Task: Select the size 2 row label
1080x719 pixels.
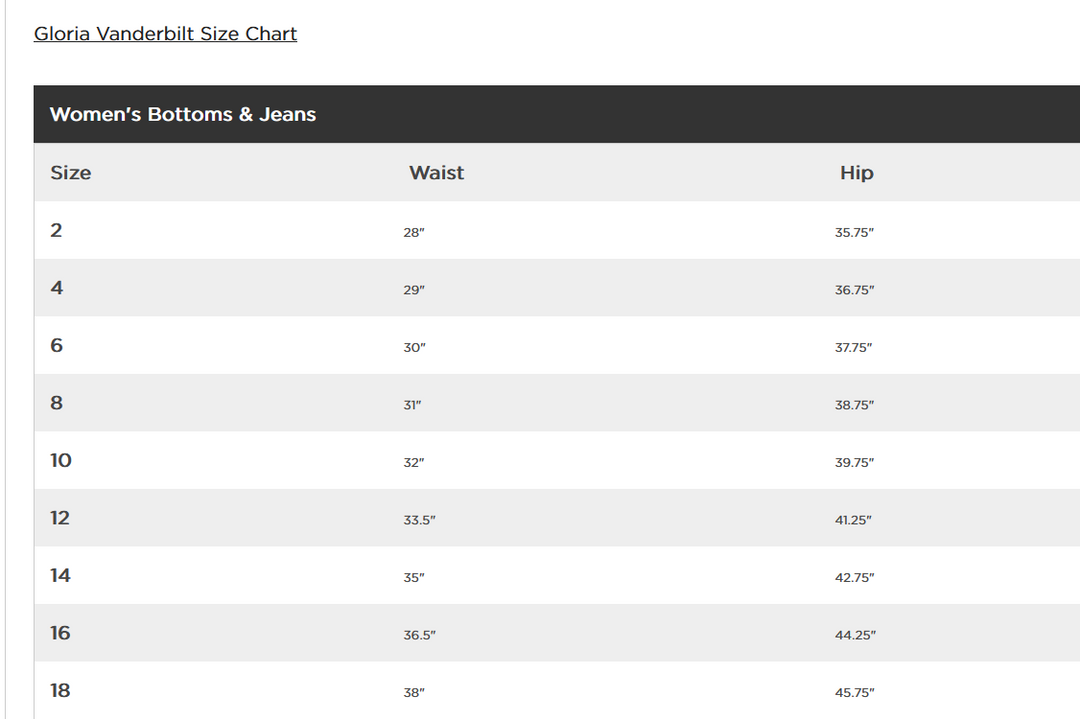Action: pos(57,231)
